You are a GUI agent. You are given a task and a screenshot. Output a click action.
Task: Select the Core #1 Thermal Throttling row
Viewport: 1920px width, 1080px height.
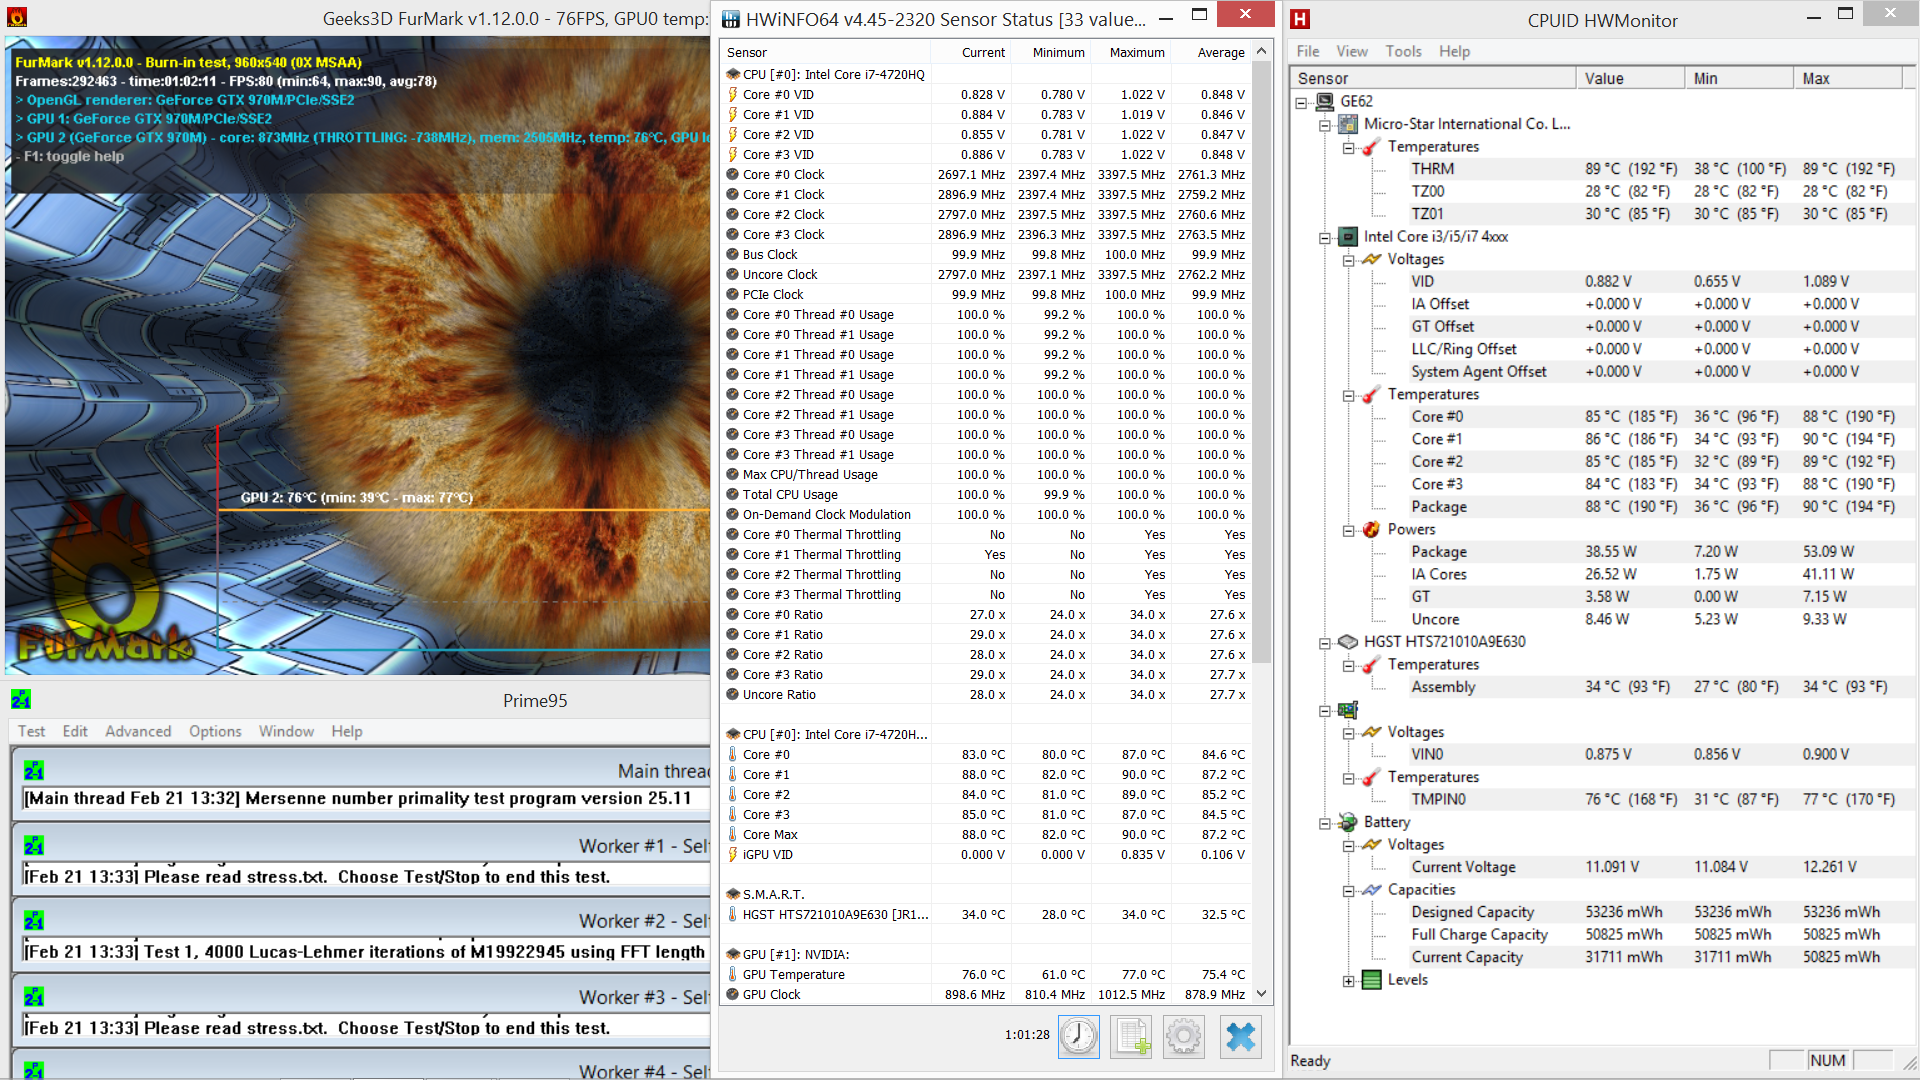(986, 554)
